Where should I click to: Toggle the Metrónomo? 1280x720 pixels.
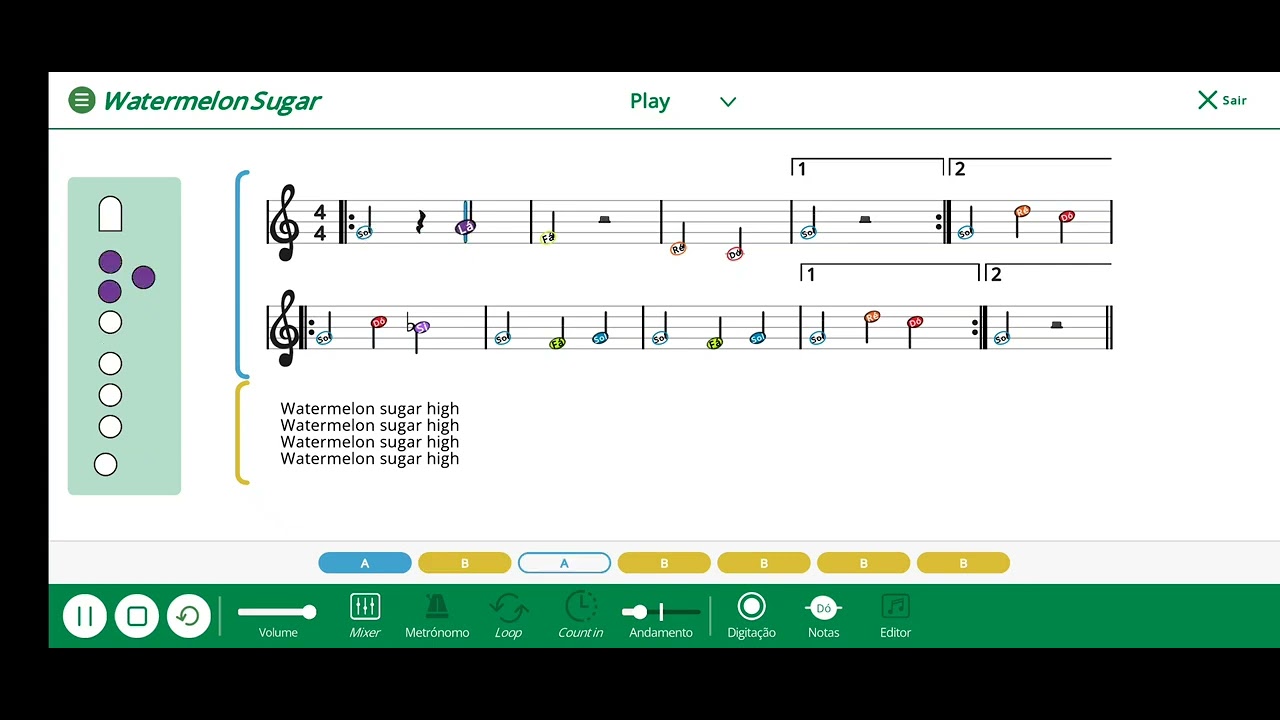437,615
